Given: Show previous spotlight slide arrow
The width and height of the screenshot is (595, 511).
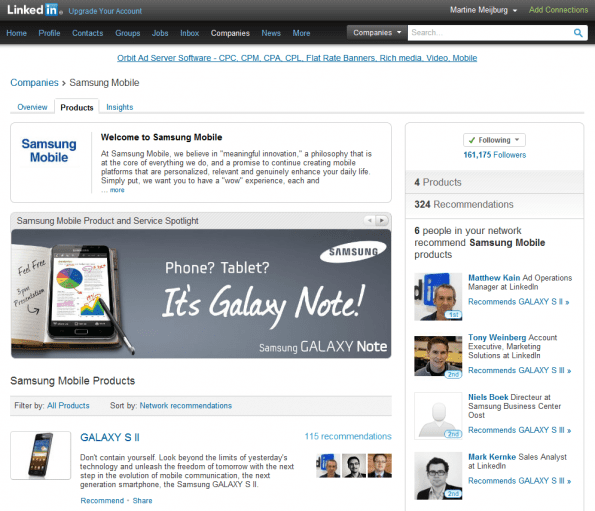Looking at the screenshot, I should pos(369,220).
